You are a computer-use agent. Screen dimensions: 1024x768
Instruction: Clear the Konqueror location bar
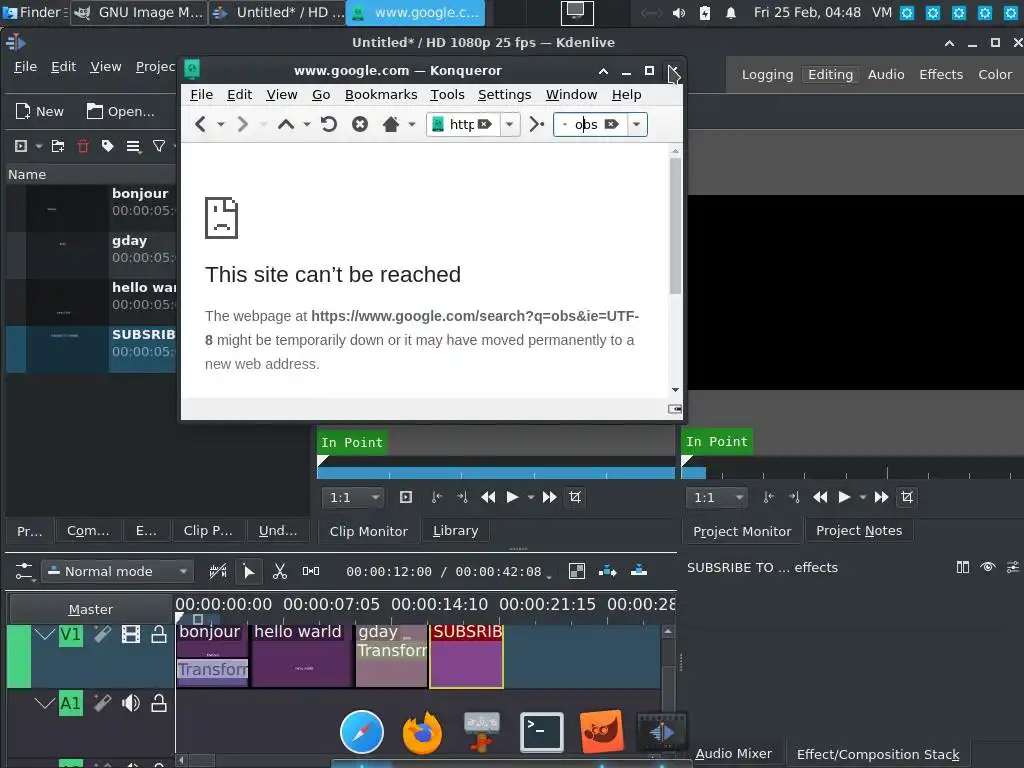point(485,124)
